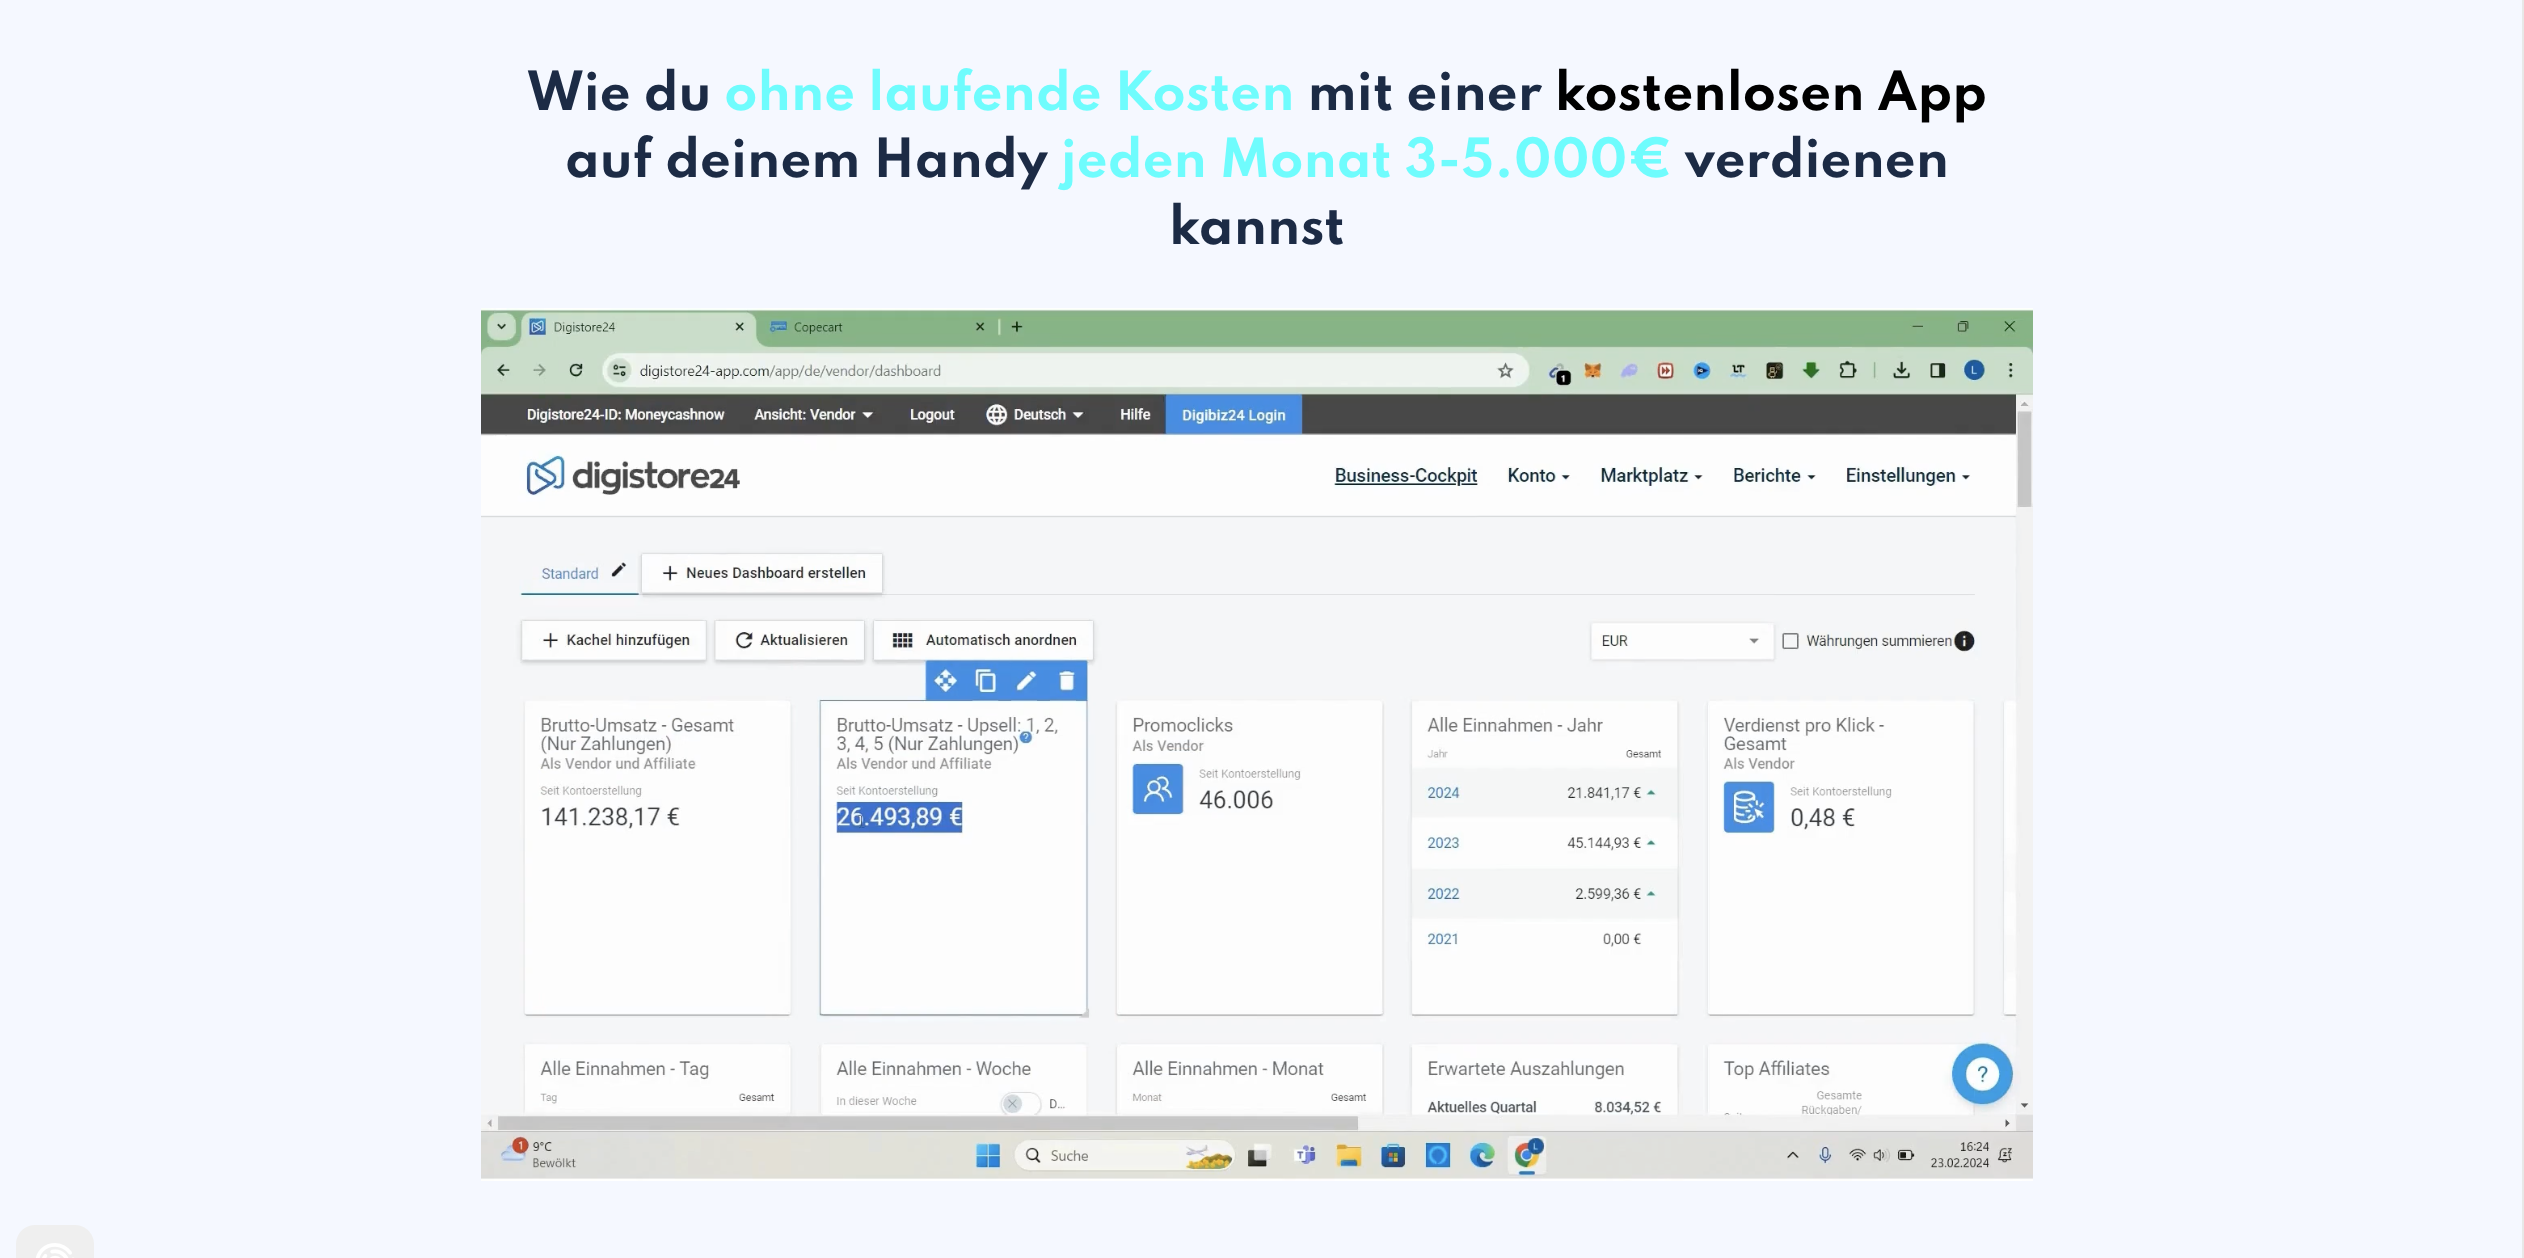This screenshot has width=2524, height=1258.
Task: Open the 2022 year link
Action: [1442, 895]
